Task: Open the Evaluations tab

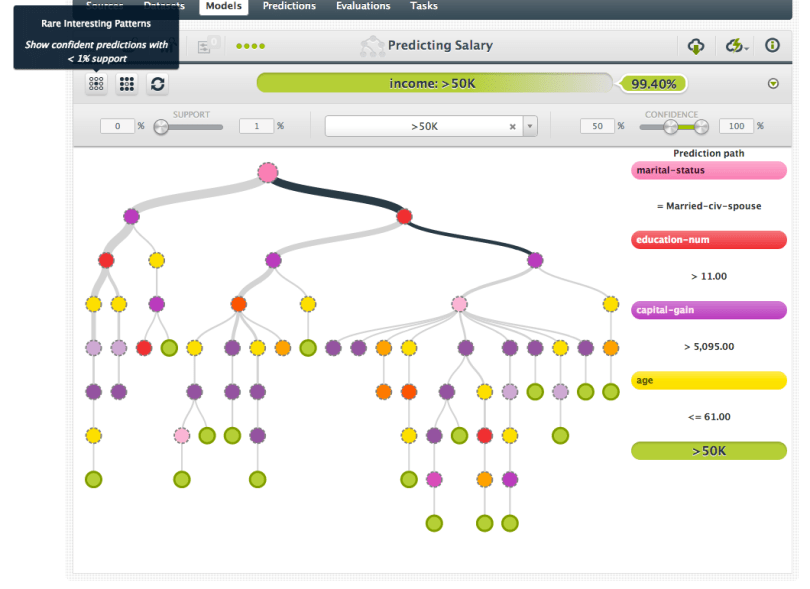Action: pyautogui.click(x=362, y=6)
